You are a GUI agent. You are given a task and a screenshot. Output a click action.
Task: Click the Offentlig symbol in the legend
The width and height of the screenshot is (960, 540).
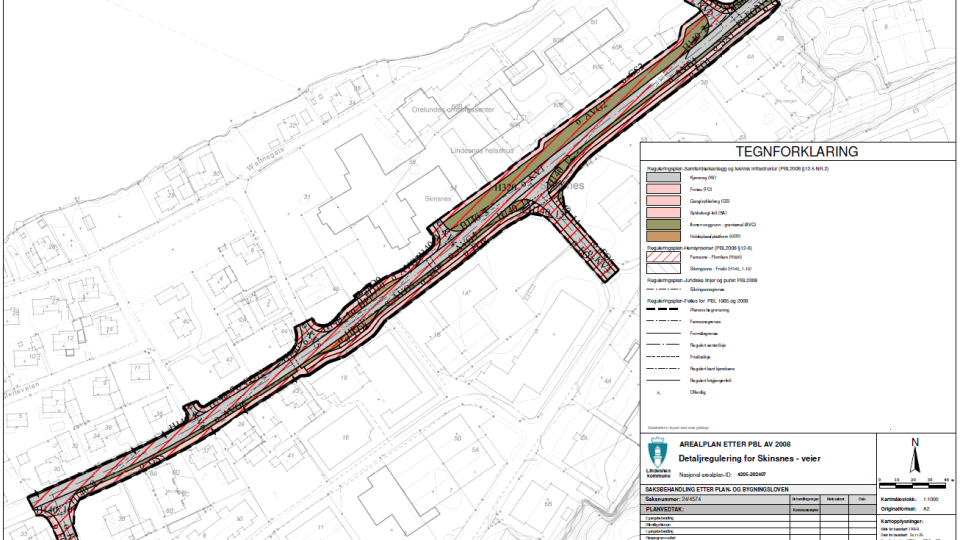pos(660,392)
